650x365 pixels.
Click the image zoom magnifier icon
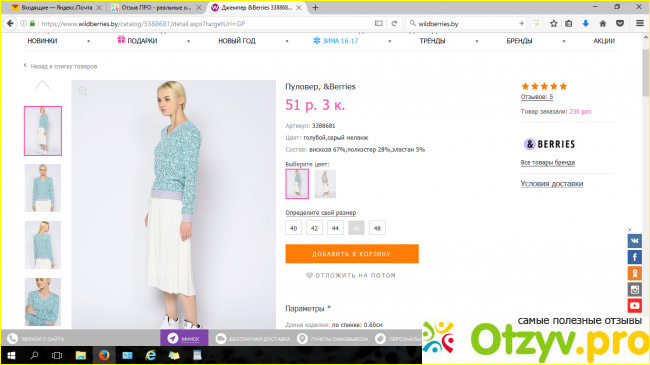83,91
